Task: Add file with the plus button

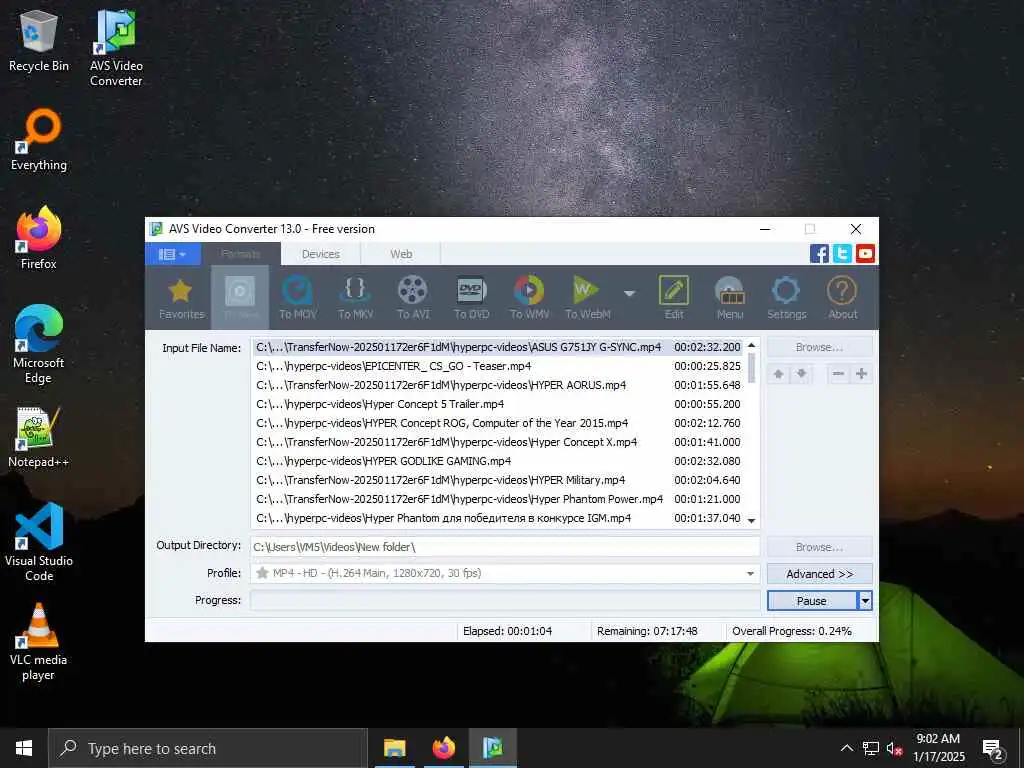Action: [861, 374]
